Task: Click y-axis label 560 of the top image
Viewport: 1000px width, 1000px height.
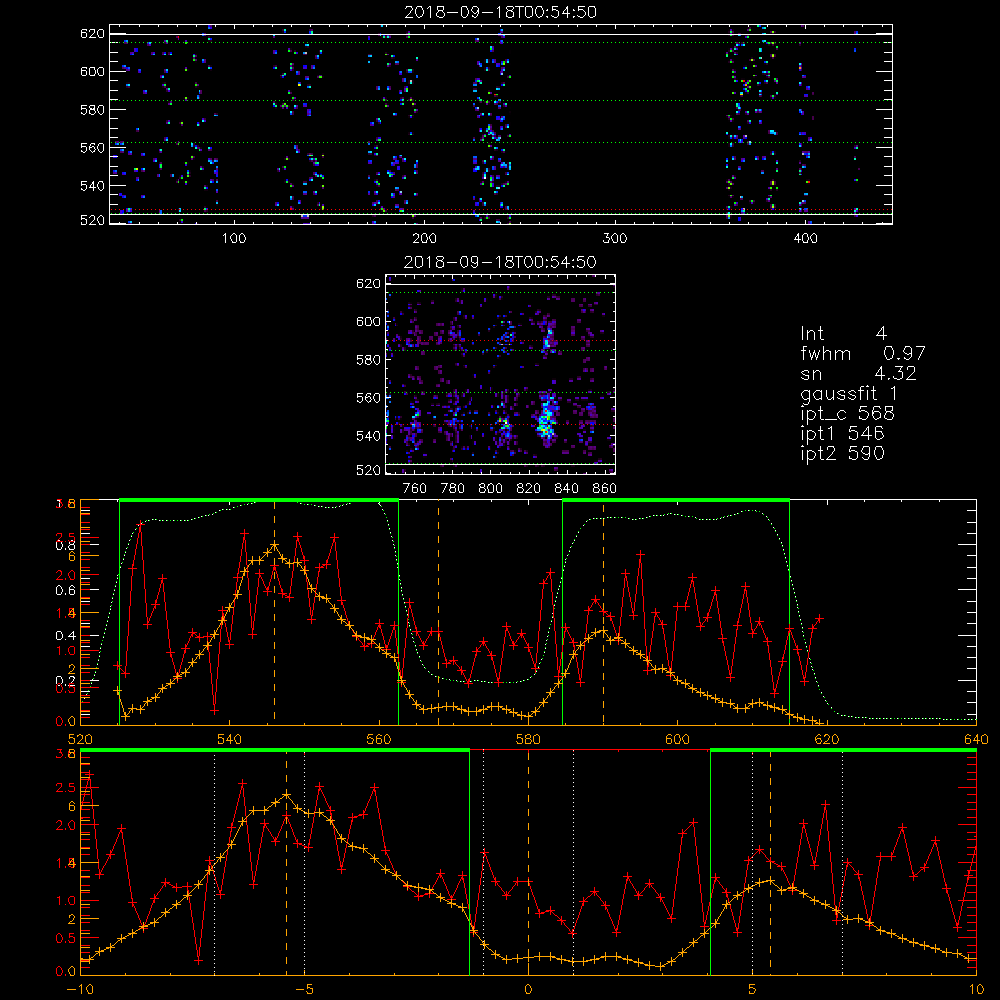Action: [92, 147]
